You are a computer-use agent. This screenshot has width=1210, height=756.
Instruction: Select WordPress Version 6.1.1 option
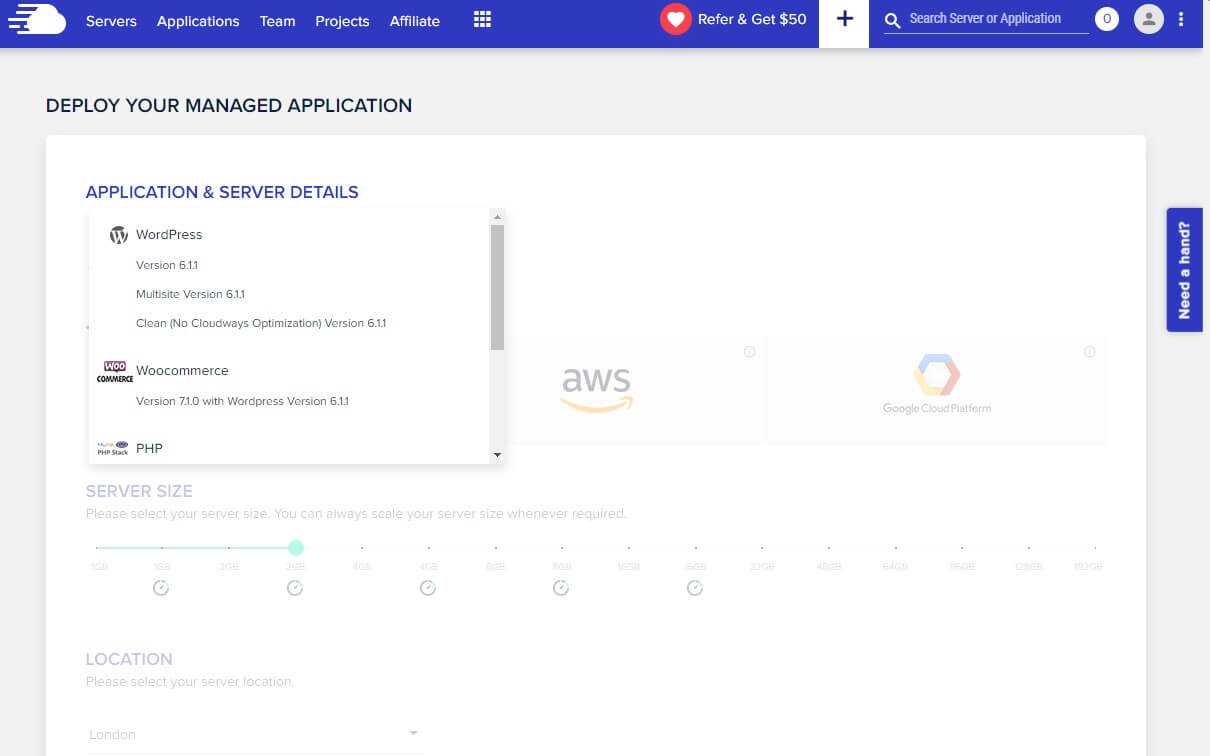(167, 265)
